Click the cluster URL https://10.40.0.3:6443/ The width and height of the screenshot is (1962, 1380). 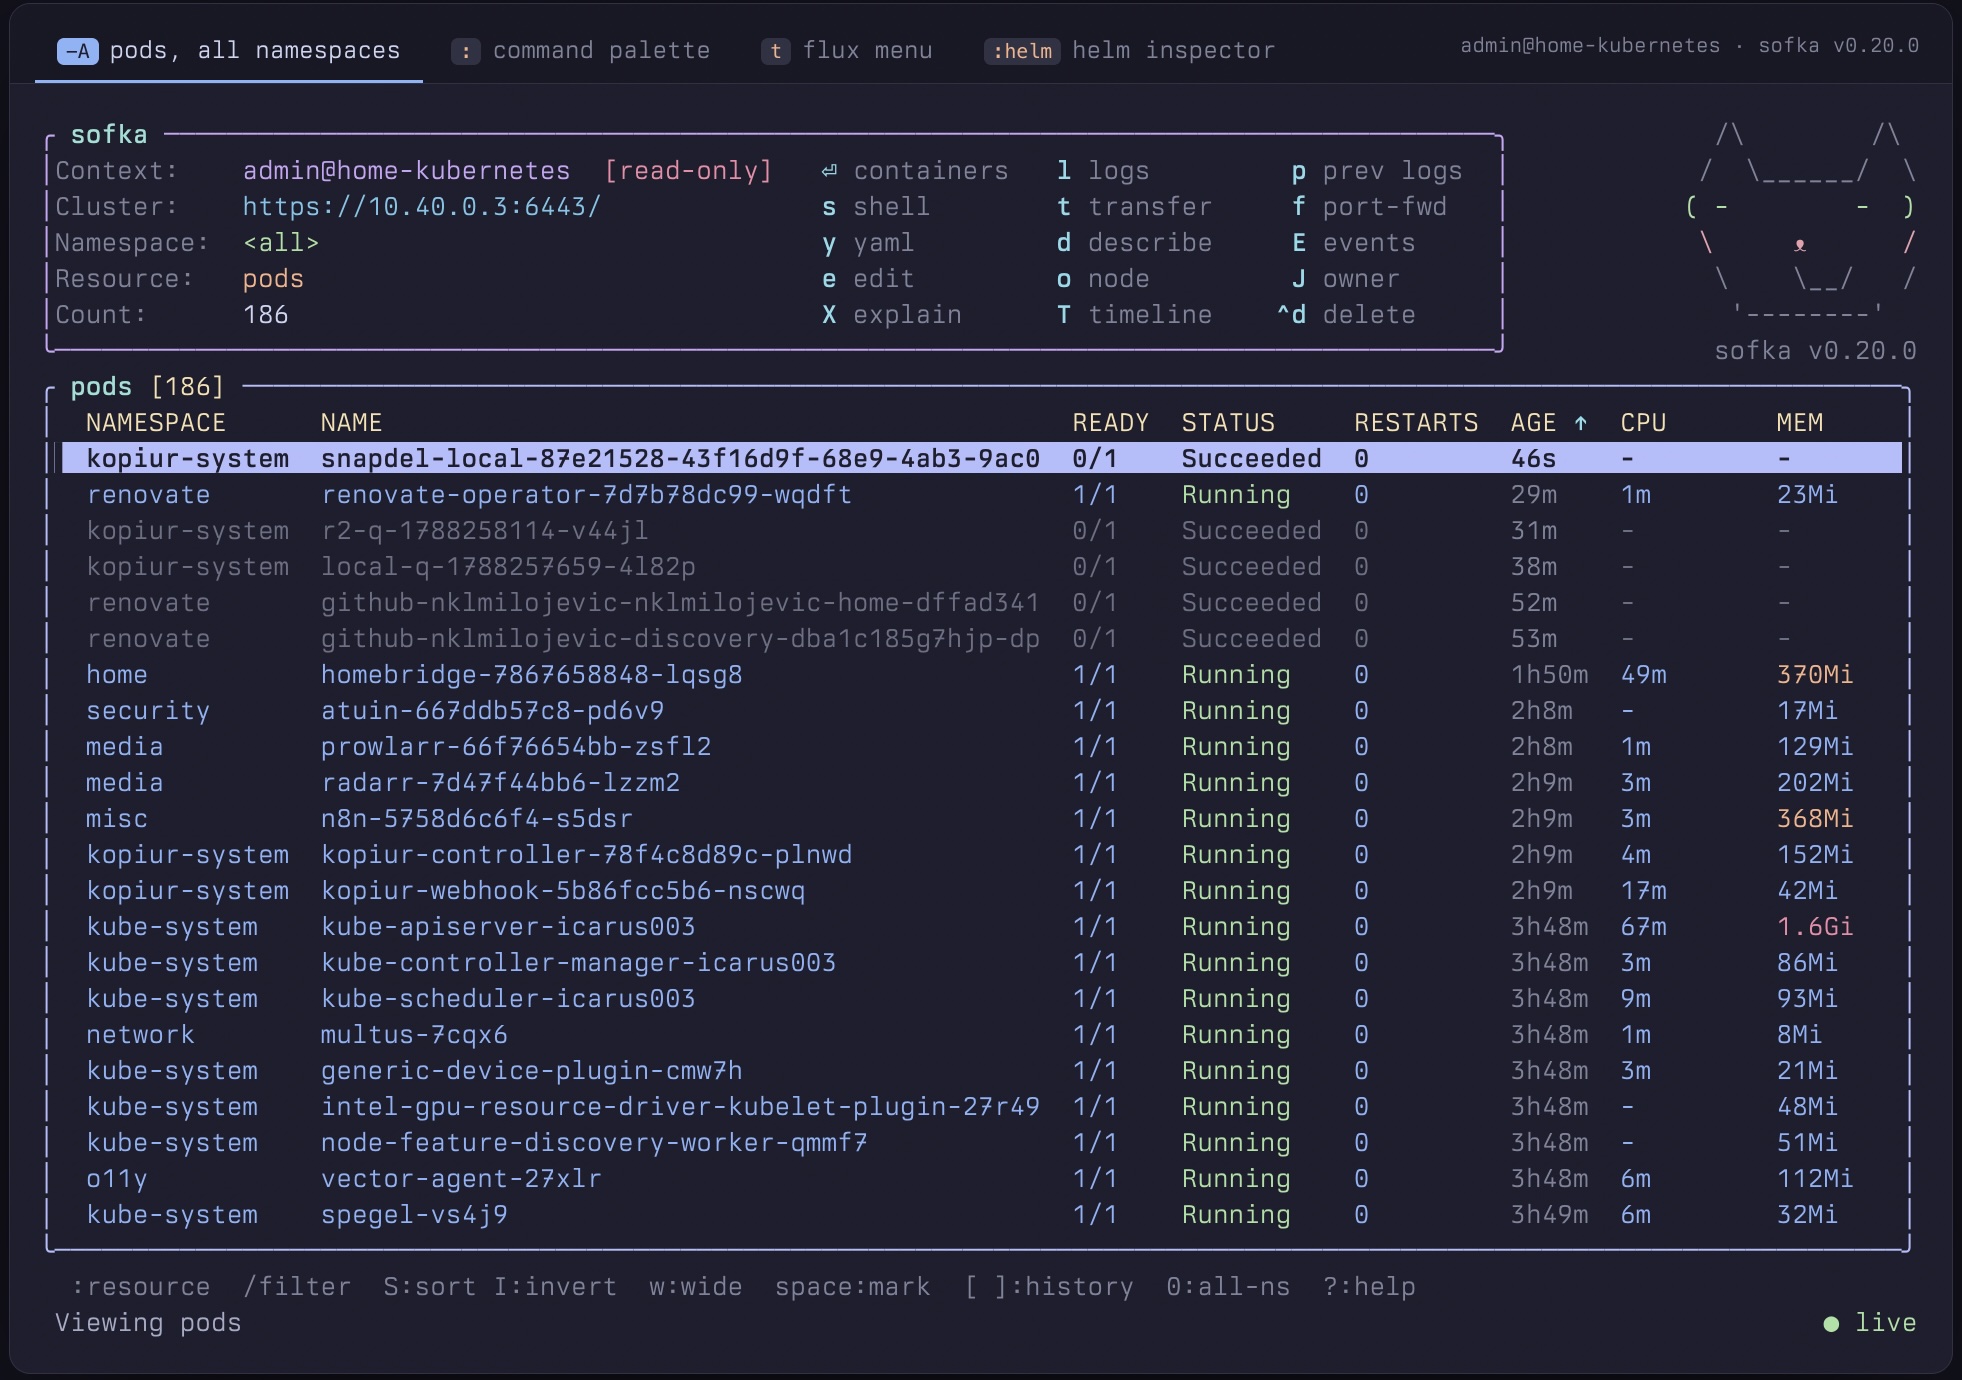422,207
